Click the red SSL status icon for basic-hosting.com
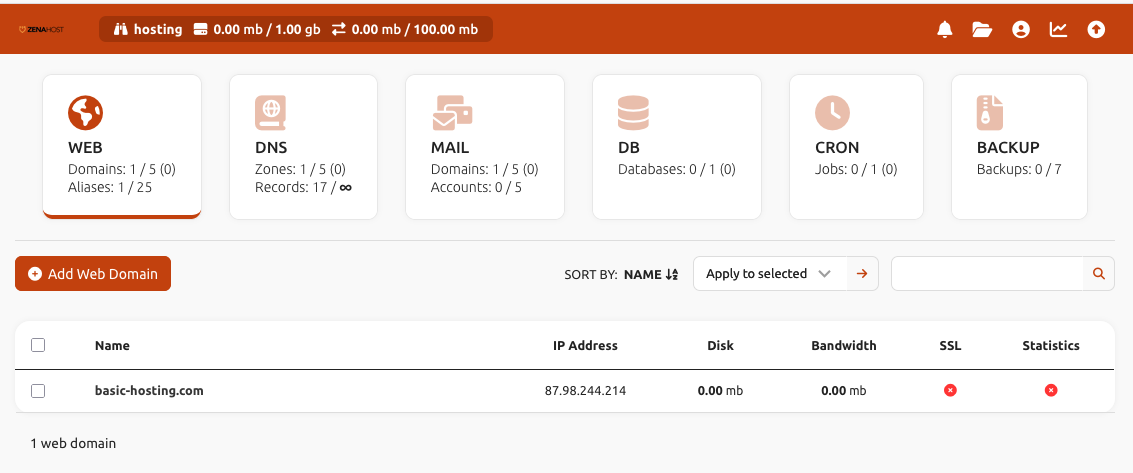Image resolution: width=1133 pixels, height=473 pixels. (x=950, y=390)
